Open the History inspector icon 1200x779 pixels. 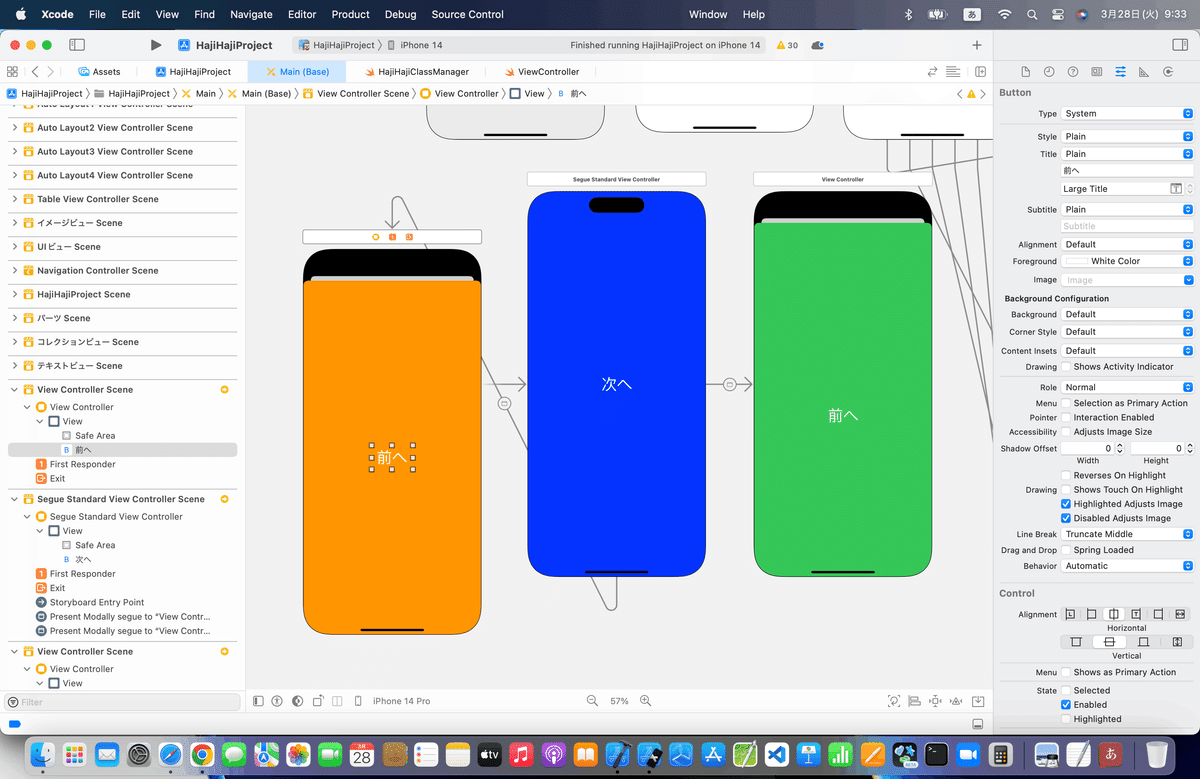coord(1049,72)
